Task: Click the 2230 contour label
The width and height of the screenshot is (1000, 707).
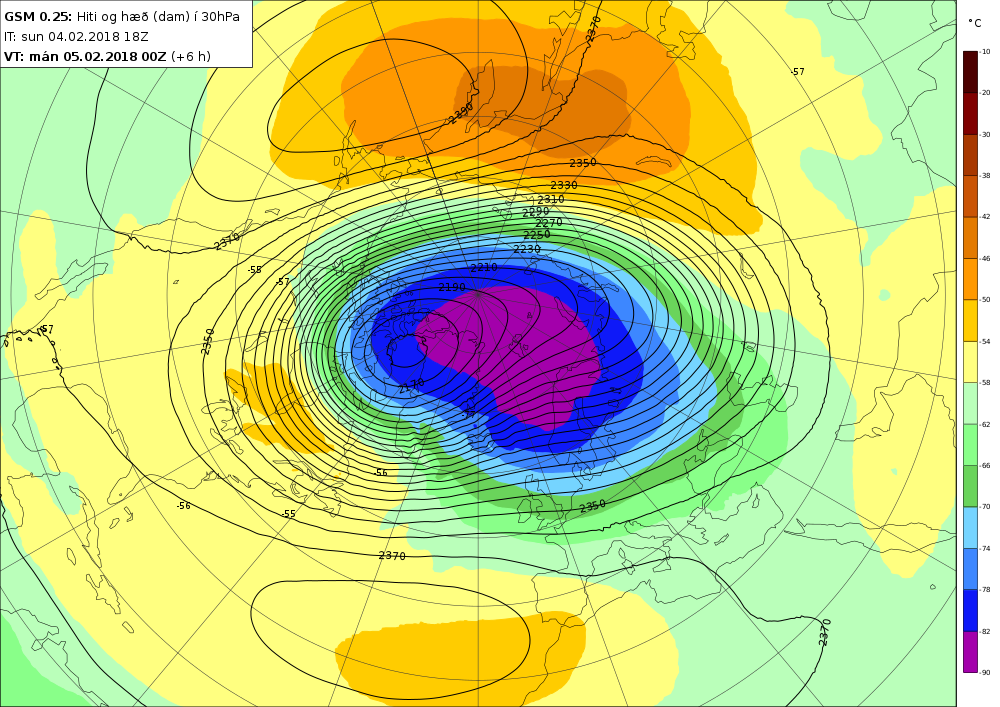Action: [x=527, y=249]
